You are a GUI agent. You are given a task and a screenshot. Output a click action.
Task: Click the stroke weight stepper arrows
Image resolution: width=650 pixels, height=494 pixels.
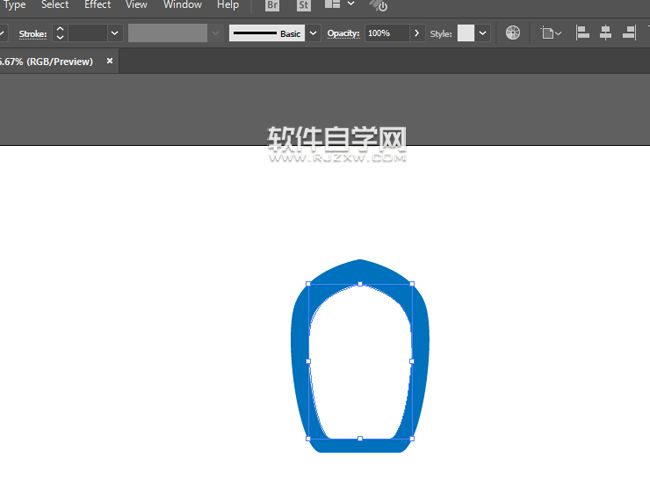(59, 33)
